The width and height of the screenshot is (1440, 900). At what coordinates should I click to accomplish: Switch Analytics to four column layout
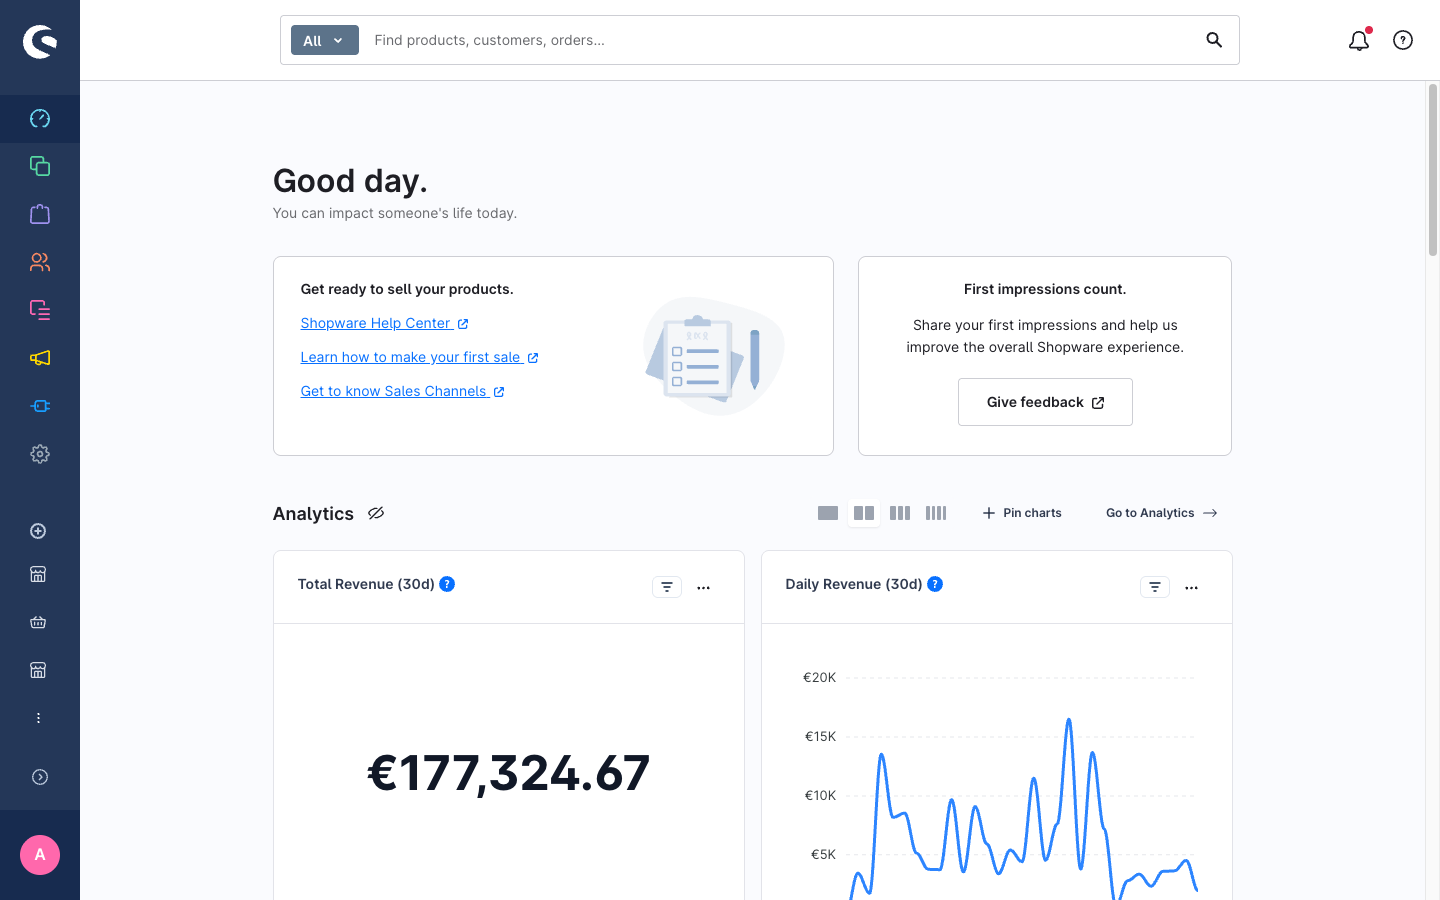click(936, 513)
